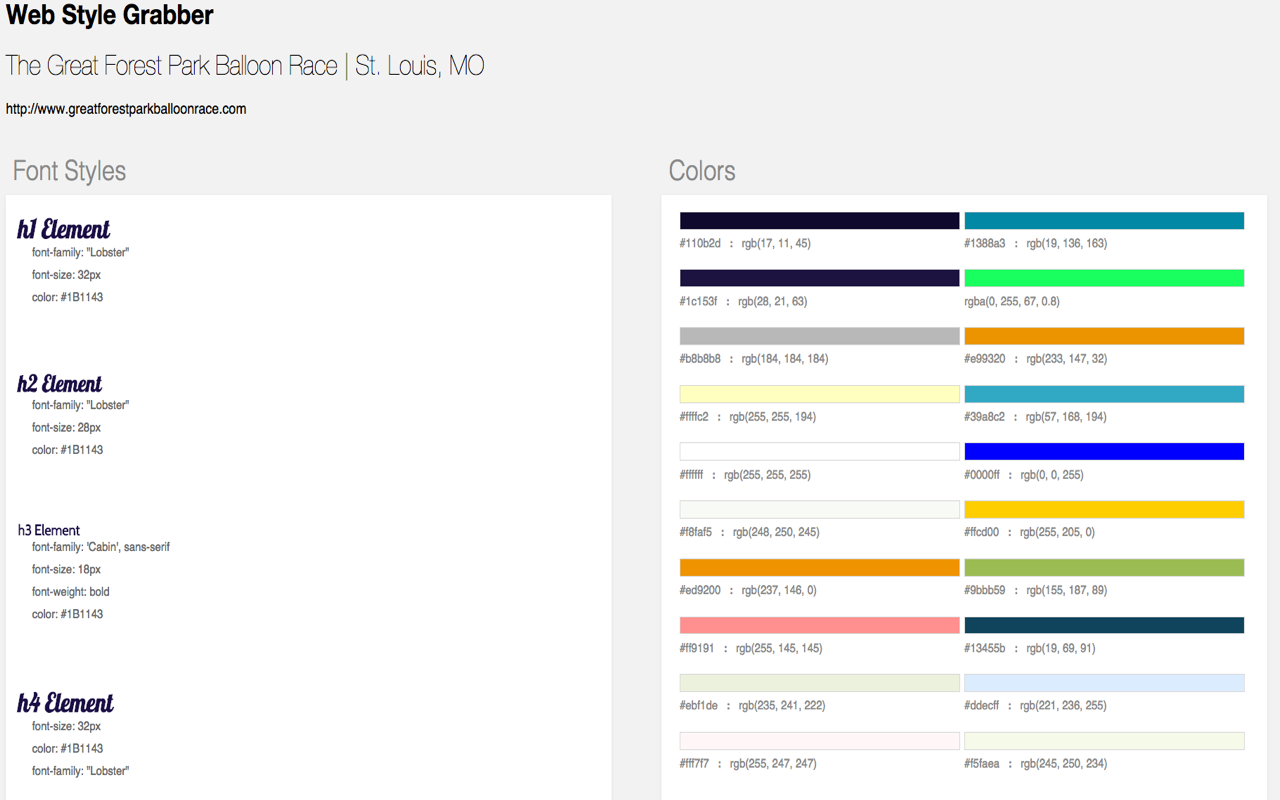Click the rgb(248, 250, 245) value
Viewport: 1280px width, 800px height.
click(777, 532)
